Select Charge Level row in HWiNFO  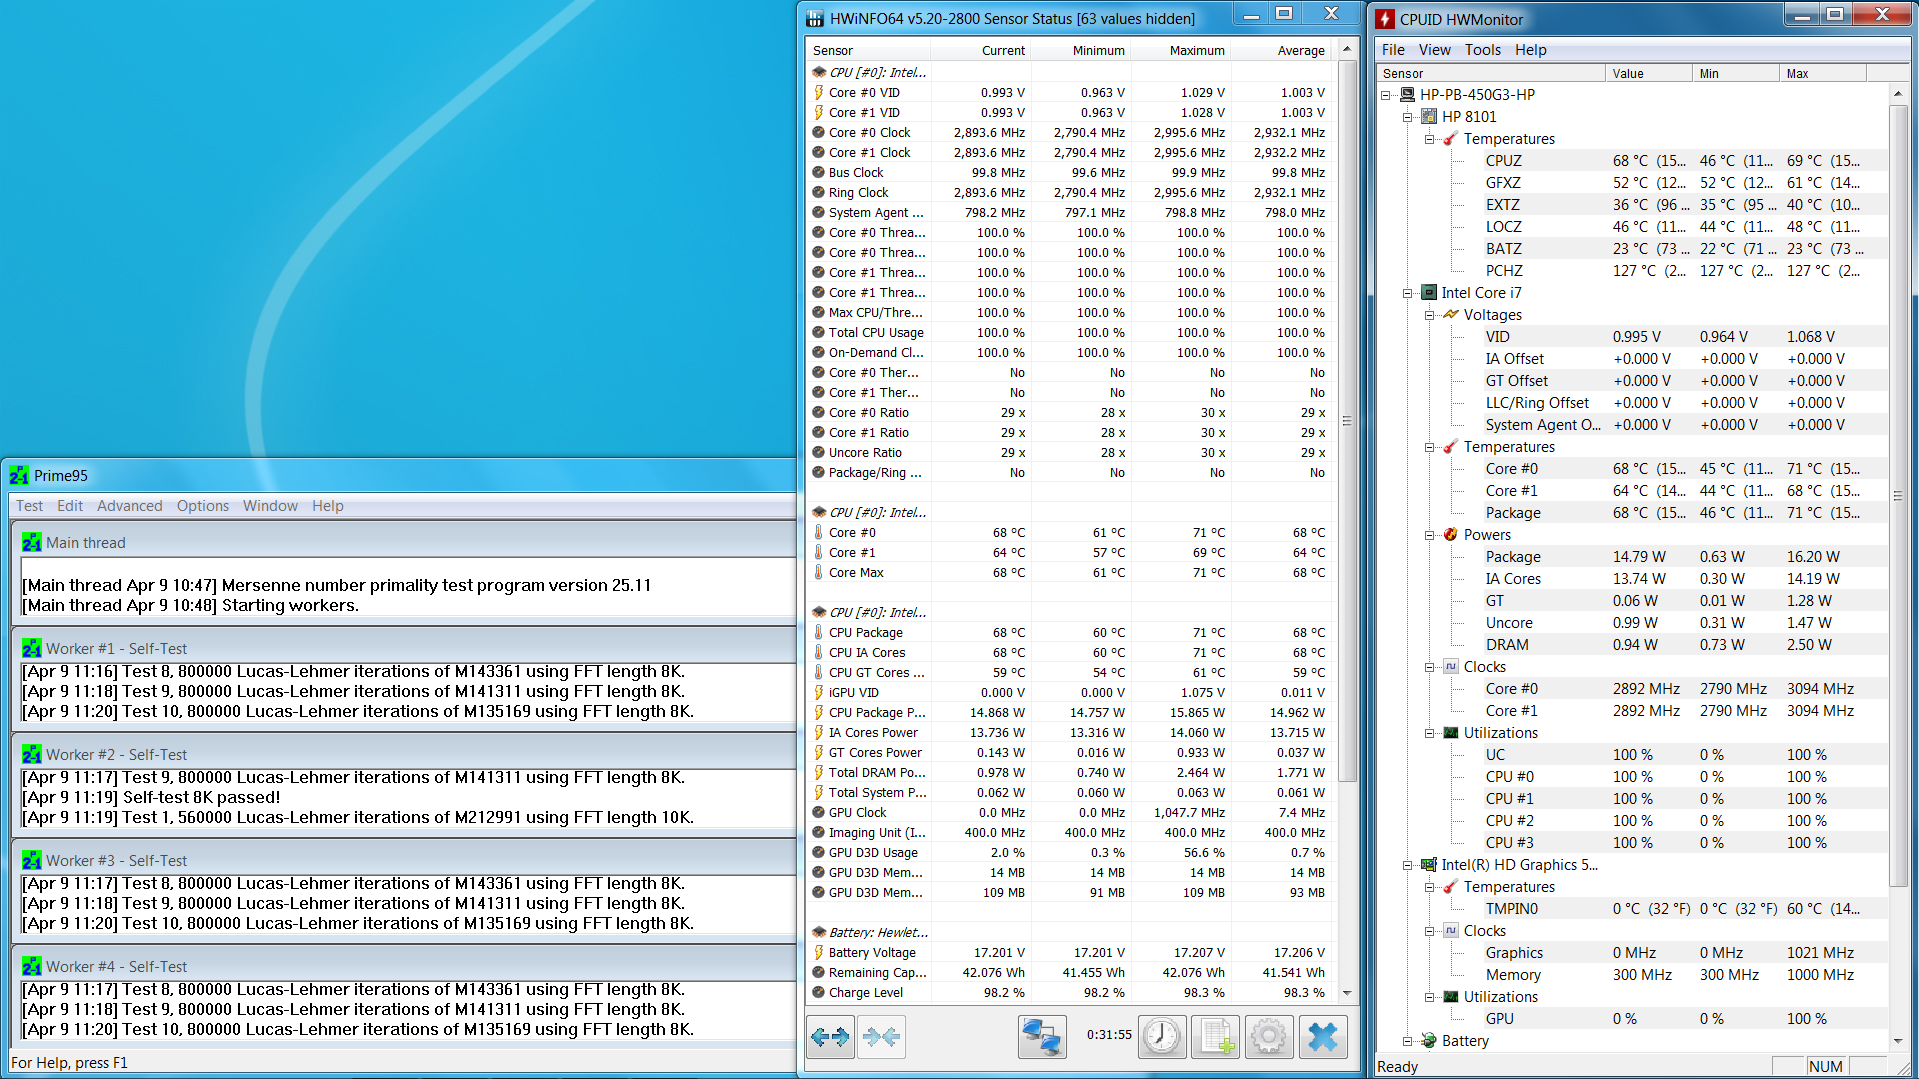click(x=1070, y=993)
